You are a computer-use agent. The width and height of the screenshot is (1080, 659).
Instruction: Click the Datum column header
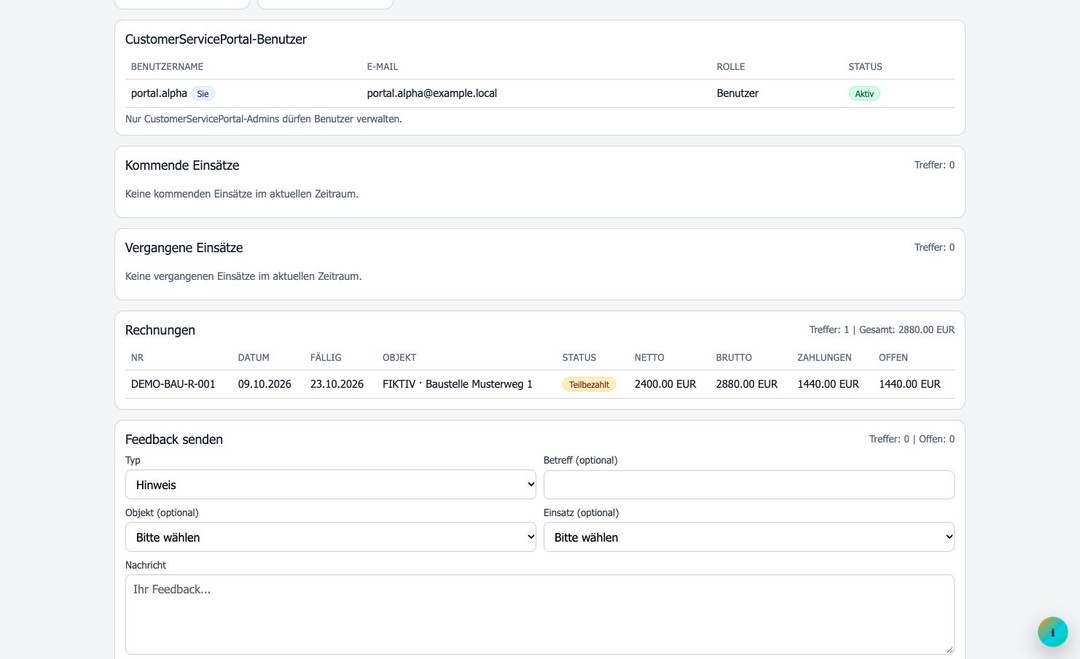click(253, 357)
